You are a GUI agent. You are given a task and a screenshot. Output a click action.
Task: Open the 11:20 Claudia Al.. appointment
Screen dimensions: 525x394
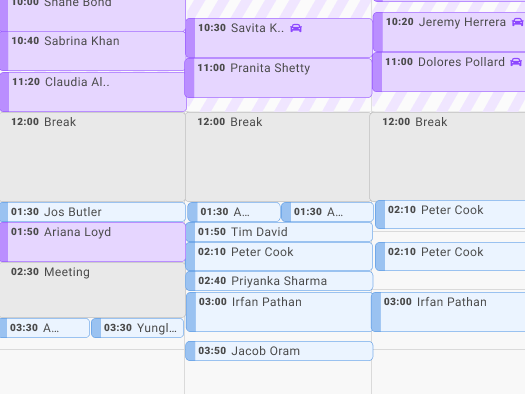(x=93, y=92)
